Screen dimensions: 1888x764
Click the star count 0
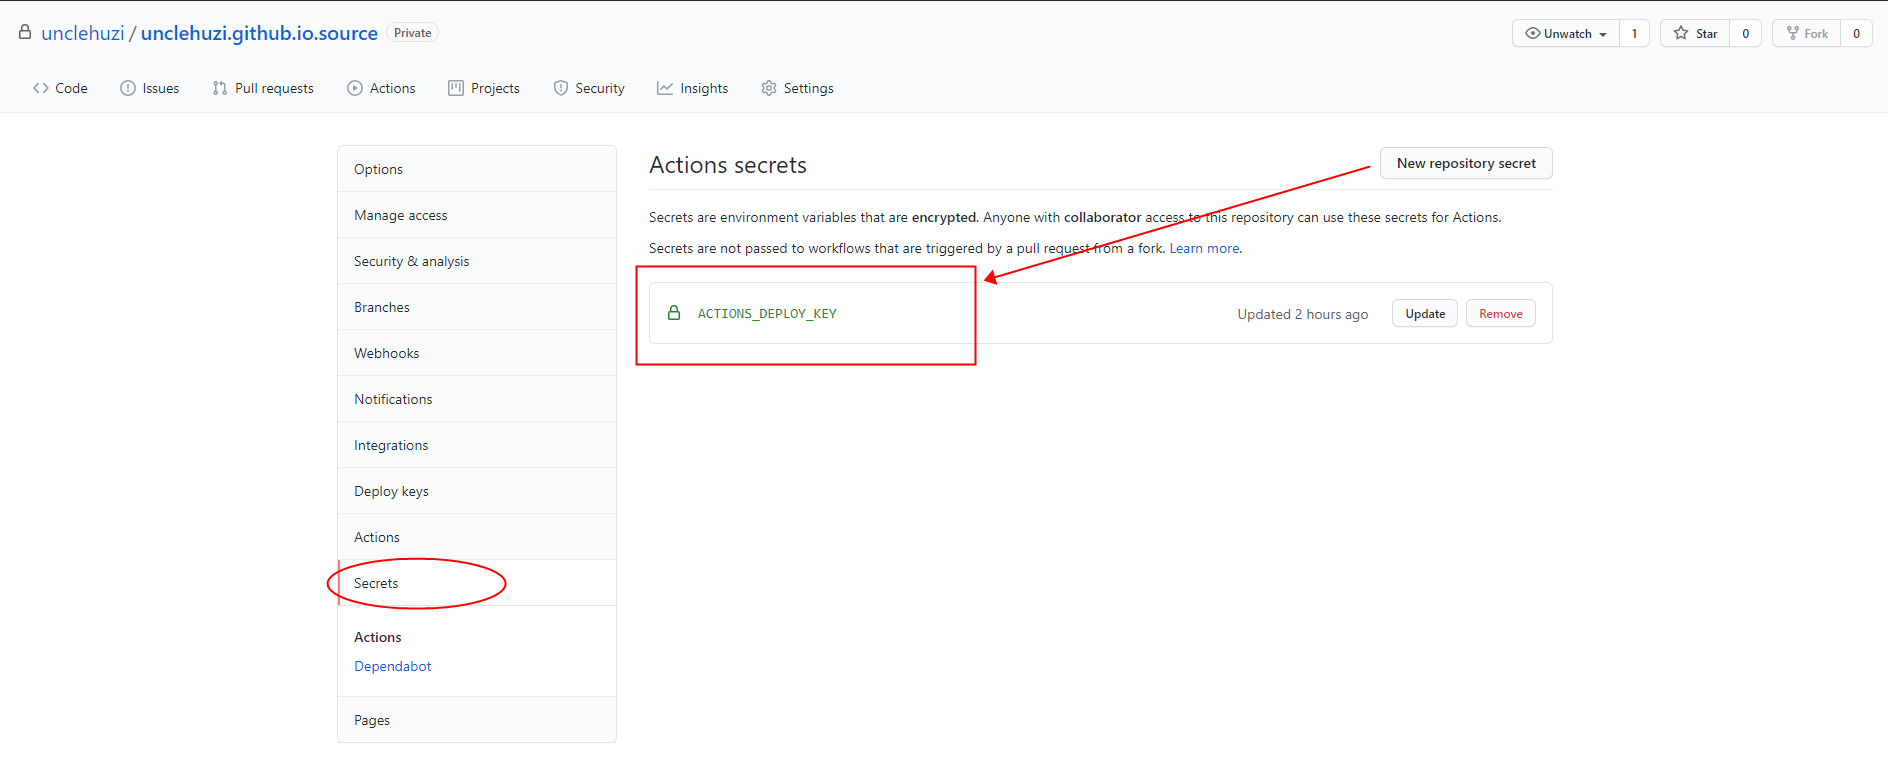point(1746,33)
